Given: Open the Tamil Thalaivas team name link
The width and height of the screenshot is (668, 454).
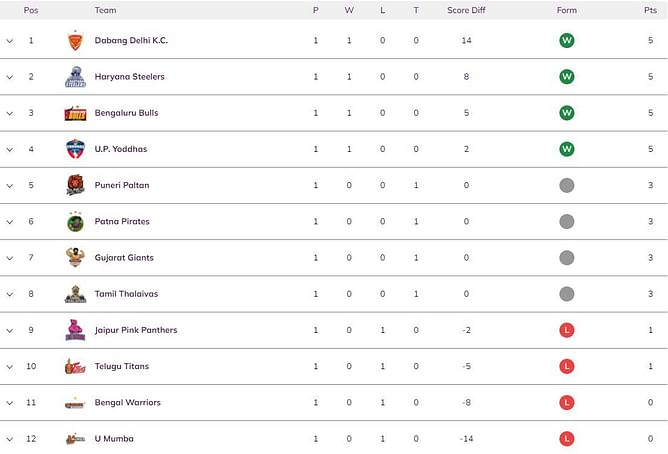Looking at the screenshot, I should [x=126, y=294].
